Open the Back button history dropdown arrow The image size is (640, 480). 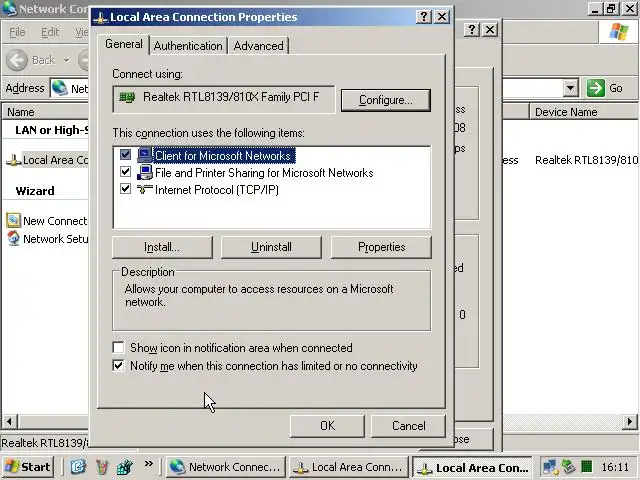(x=67, y=60)
